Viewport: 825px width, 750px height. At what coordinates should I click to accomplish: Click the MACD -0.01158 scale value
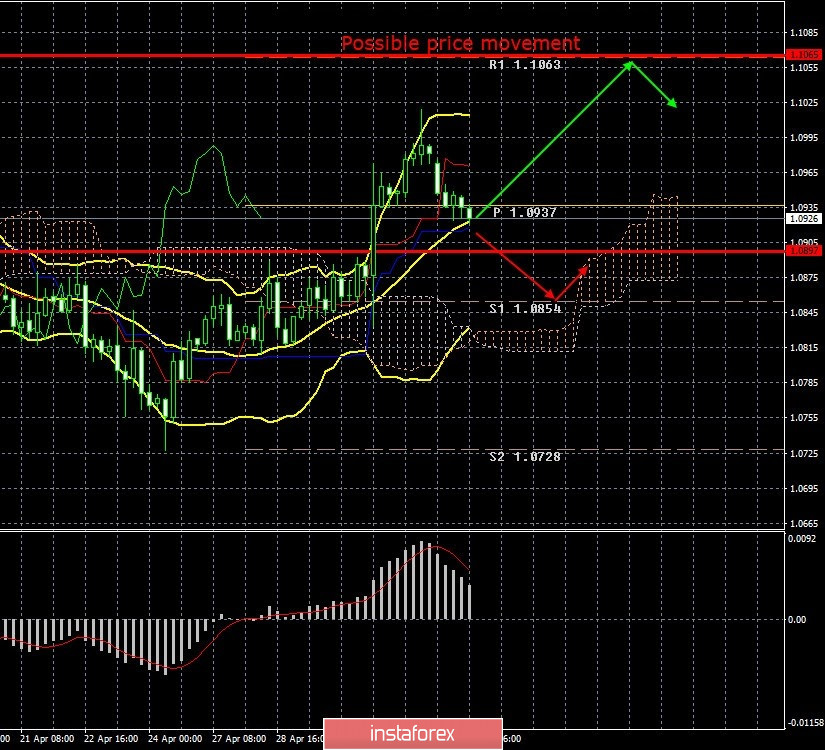804,723
